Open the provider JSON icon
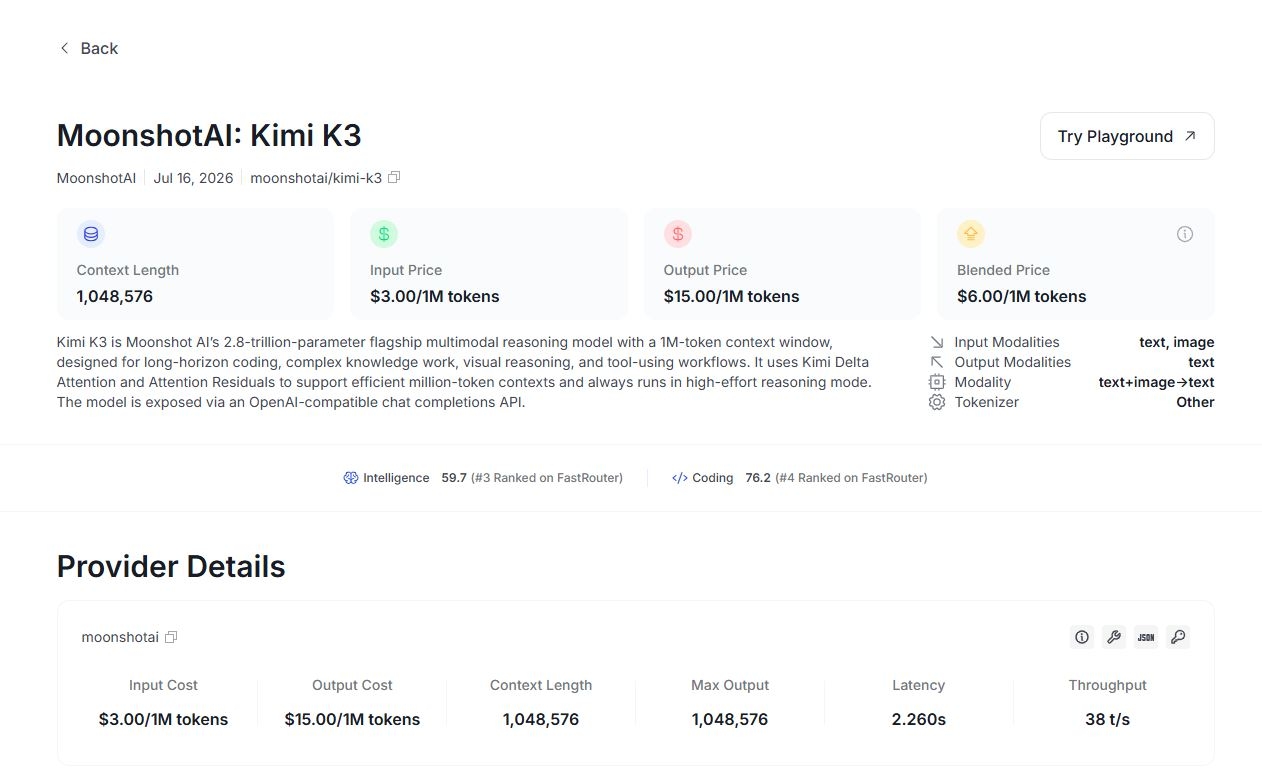 (1146, 637)
